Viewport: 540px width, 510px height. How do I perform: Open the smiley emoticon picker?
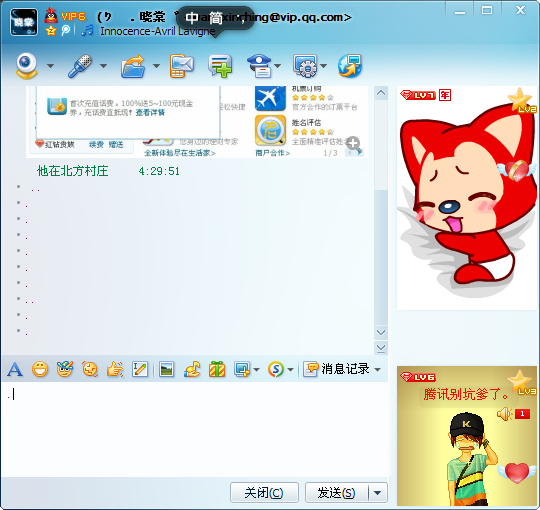click(40, 370)
